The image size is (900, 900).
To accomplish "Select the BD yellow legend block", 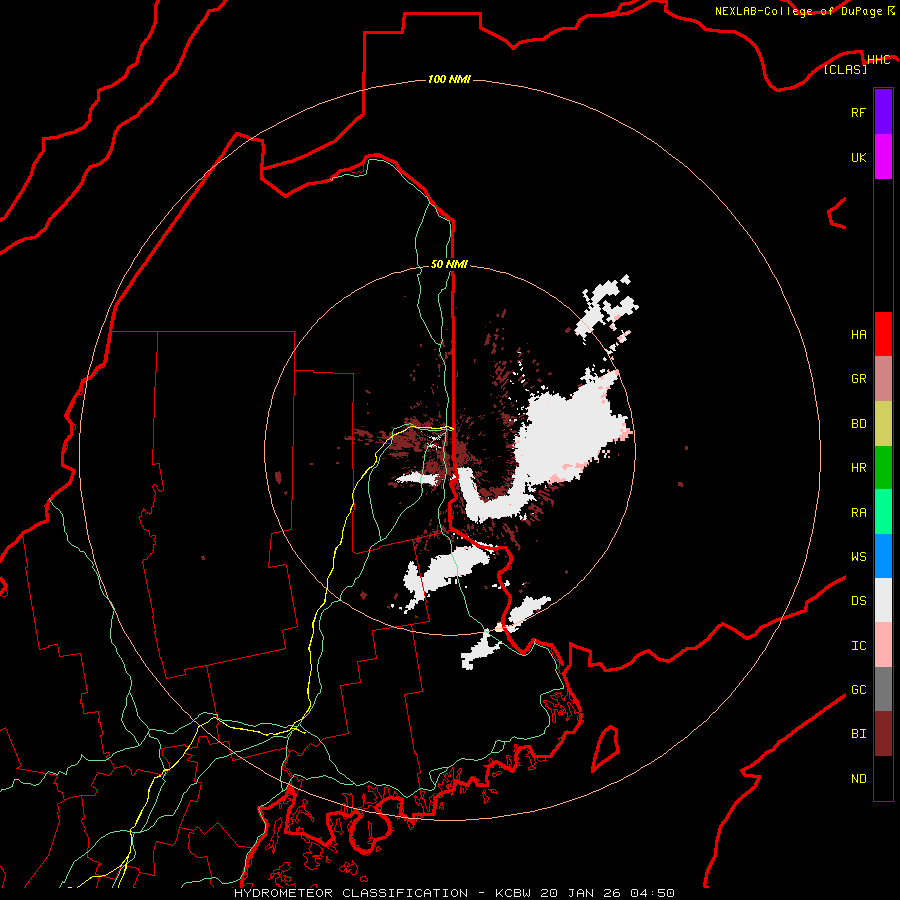I will pos(883,424).
